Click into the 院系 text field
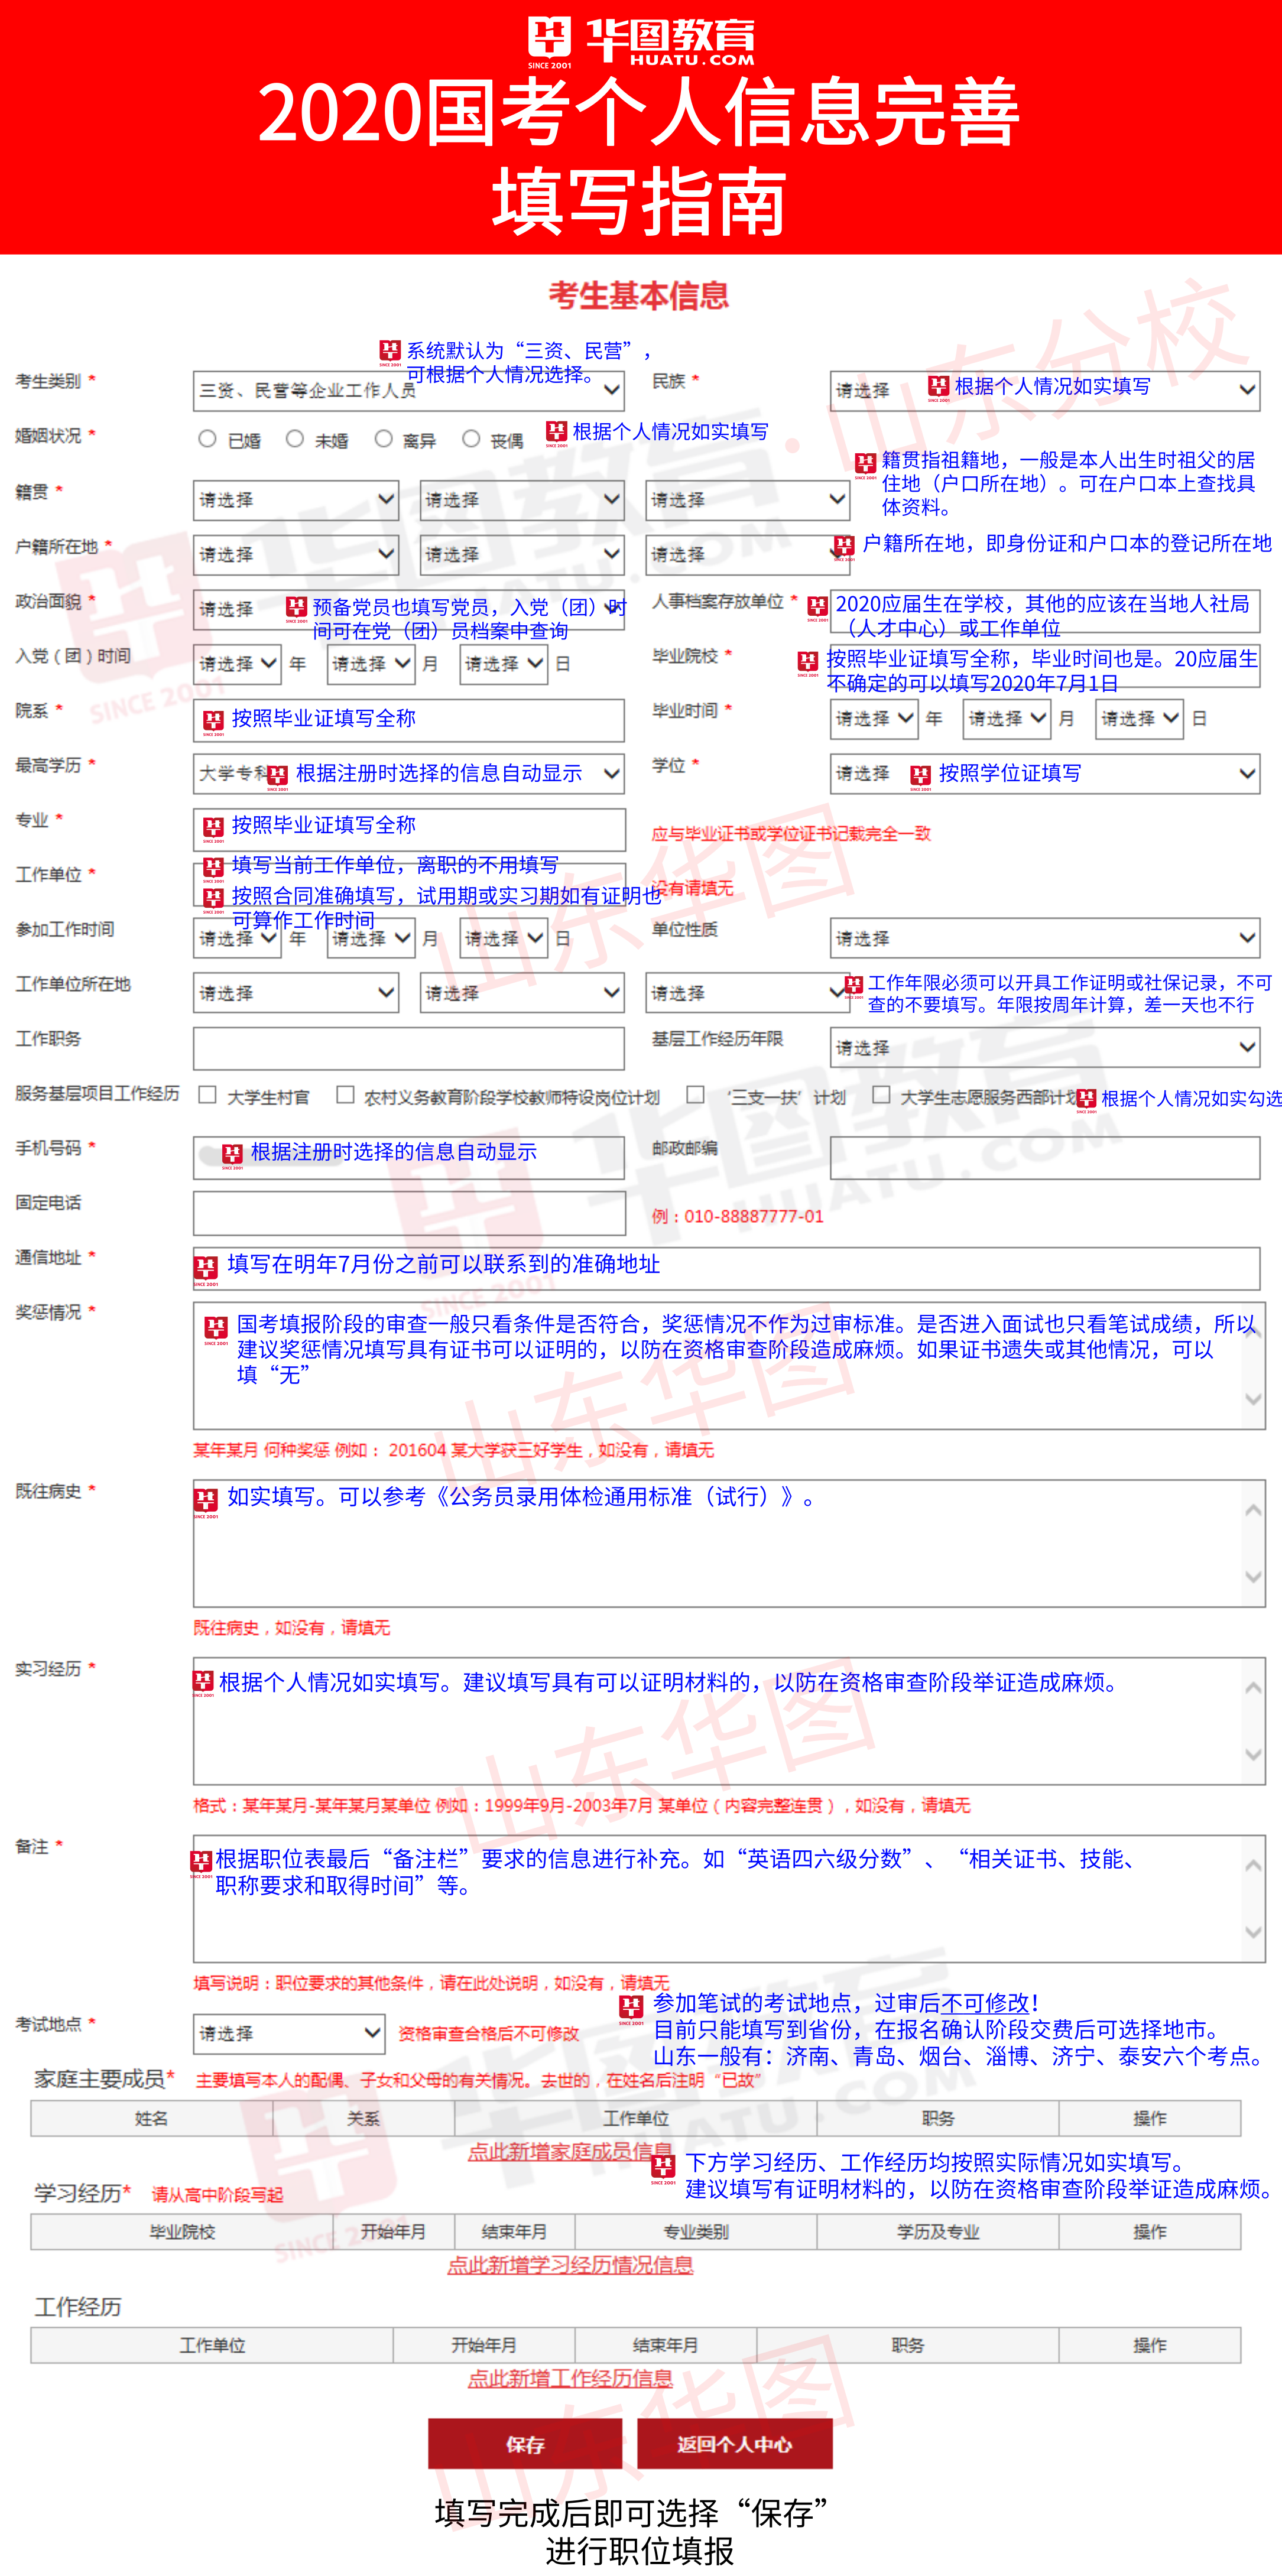Viewport: 1282px width, 2576px height. [x=409, y=719]
